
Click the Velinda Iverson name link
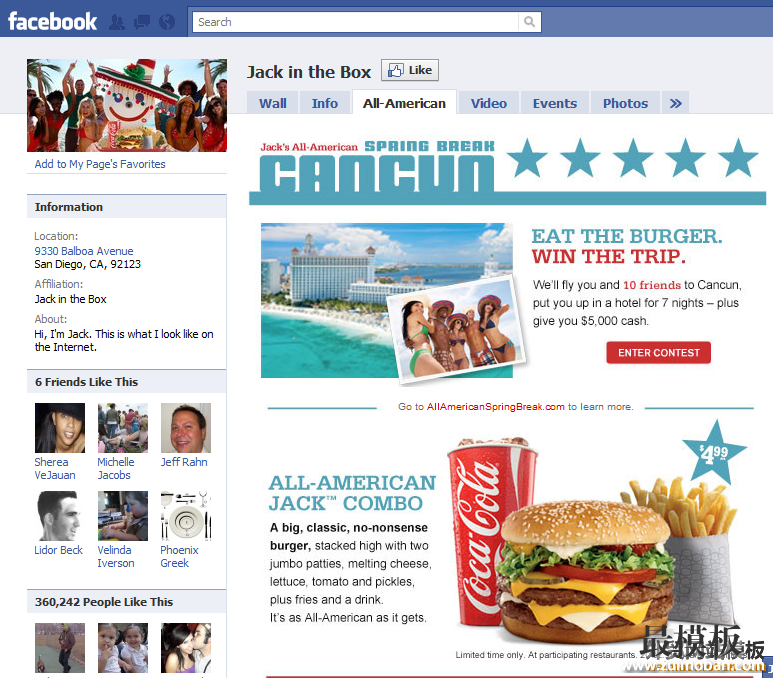[116, 557]
